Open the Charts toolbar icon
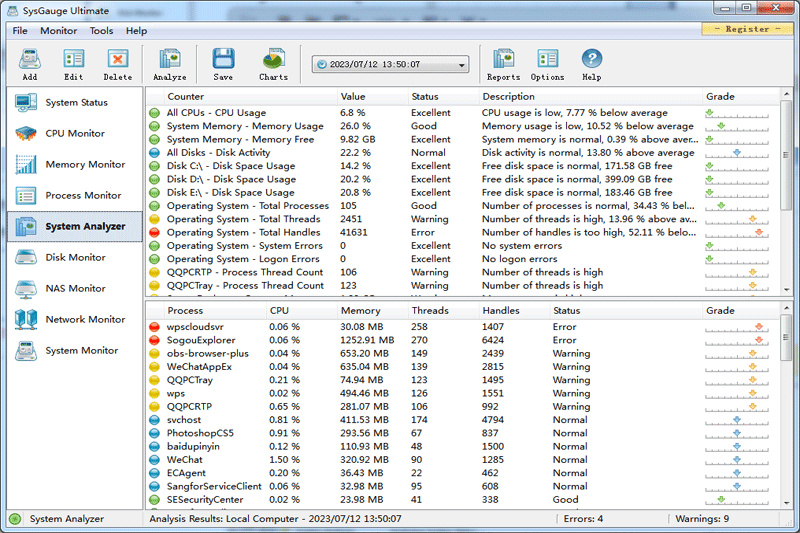The image size is (800, 533). [x=273, y=63]
